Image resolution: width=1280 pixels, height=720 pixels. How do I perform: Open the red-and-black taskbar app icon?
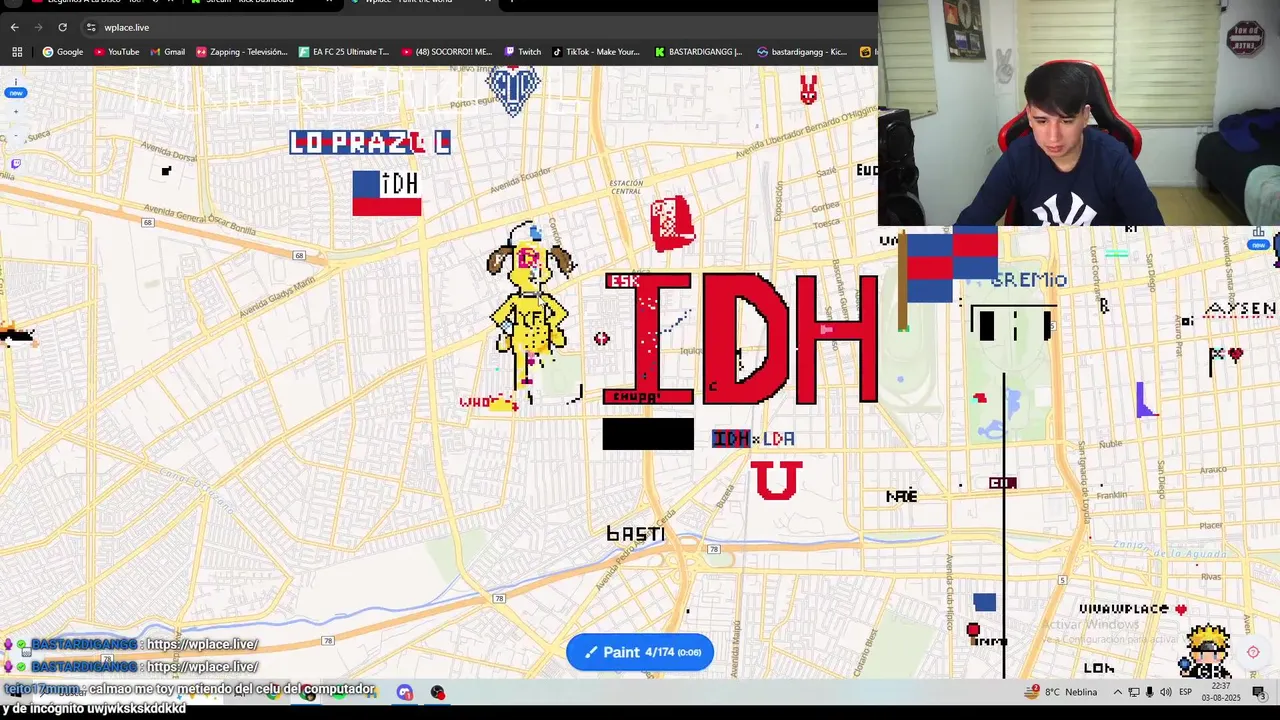click(x=437, y=692)
